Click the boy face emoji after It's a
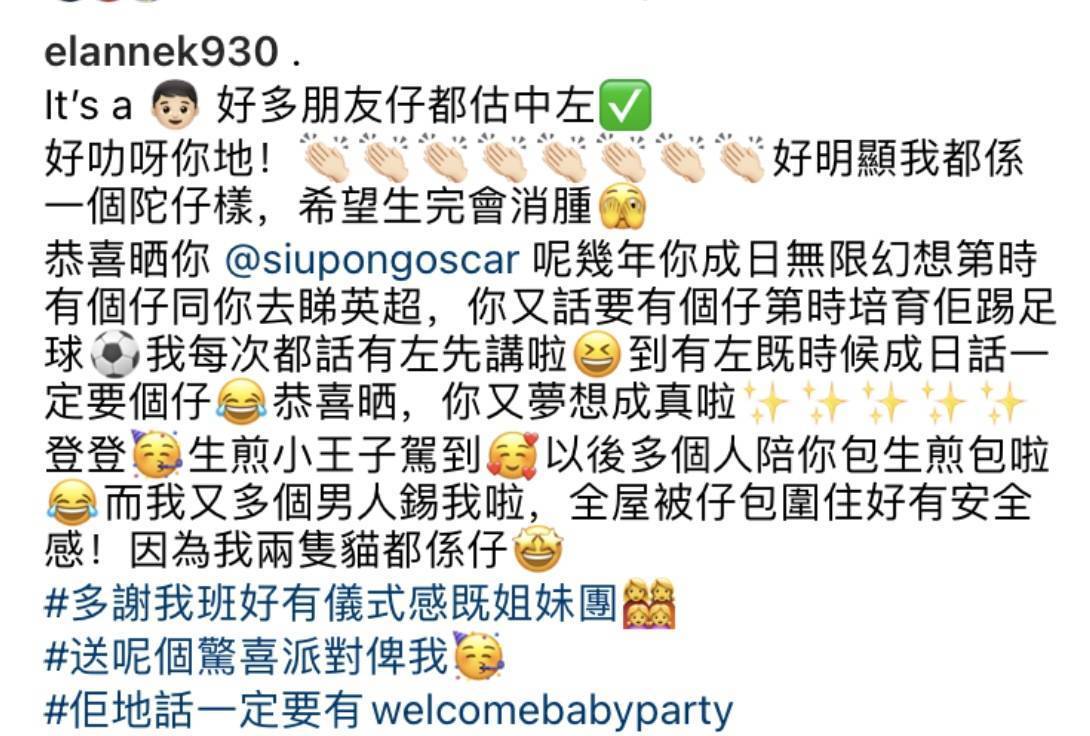This screenshot has height=736, width=1090. point(174,106)
